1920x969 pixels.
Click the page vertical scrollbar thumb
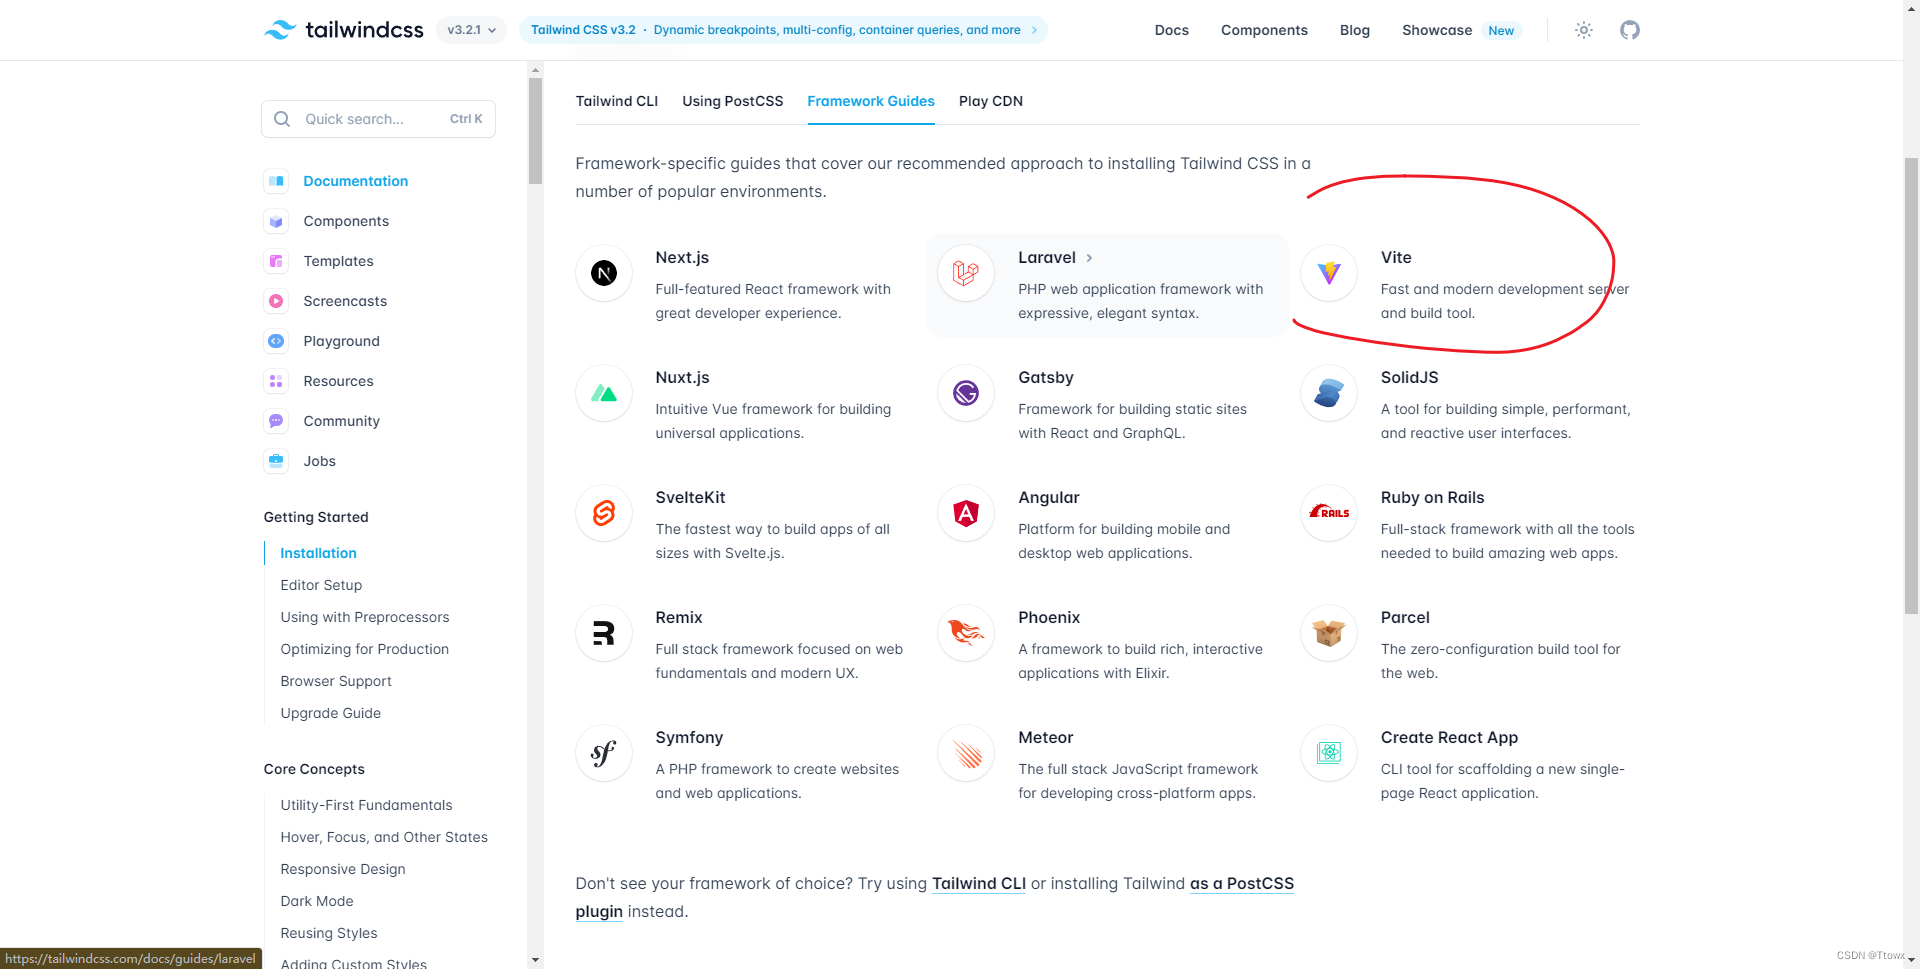pyautogui.click(x=1911, y=385)
